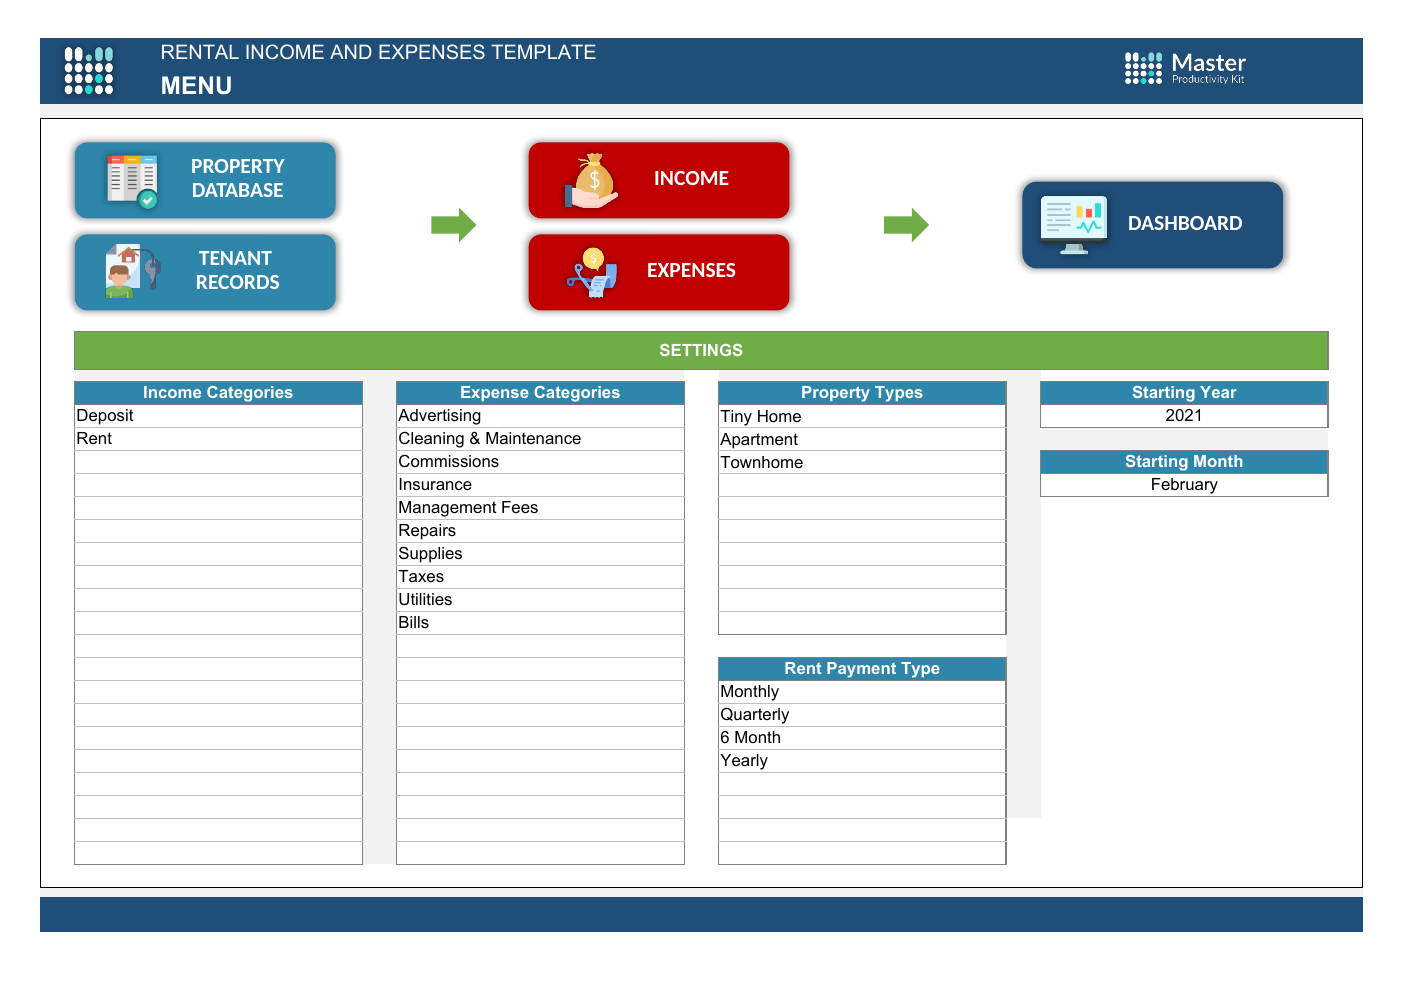1404x993 pixels.
Task: Select the Repairs expense cell
Action: pos(540,531)
